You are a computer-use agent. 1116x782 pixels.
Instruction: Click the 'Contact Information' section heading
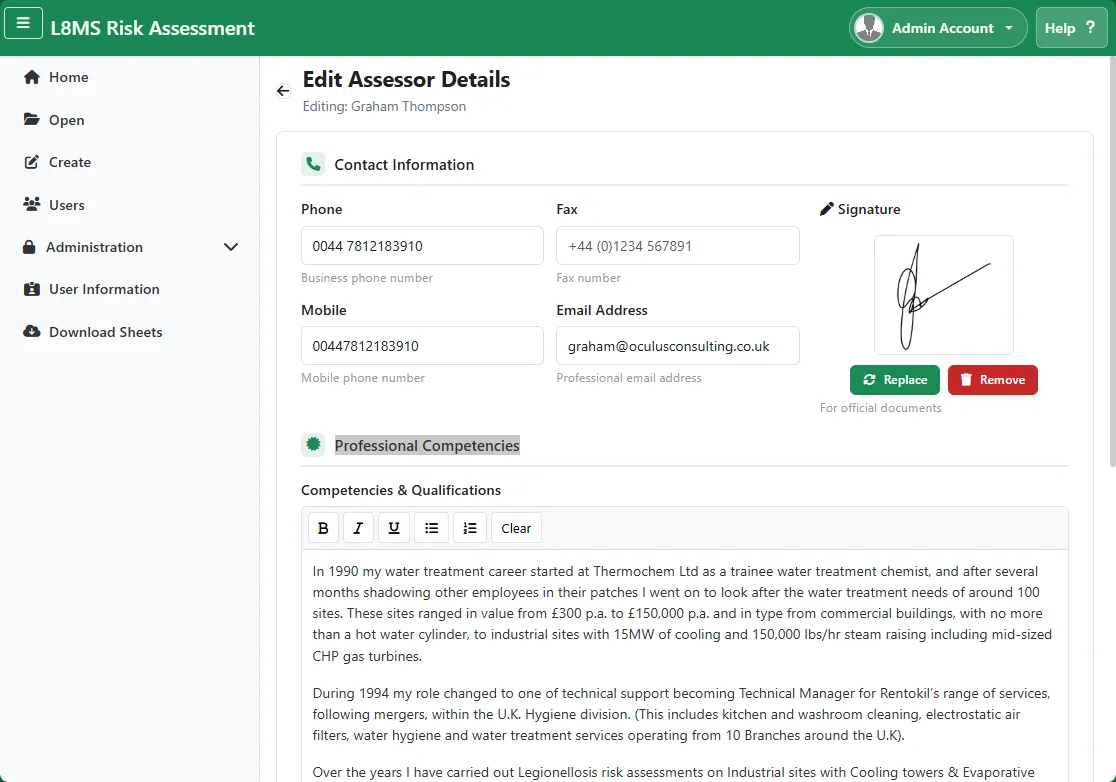pyautogui.click(x=404, y=164)
